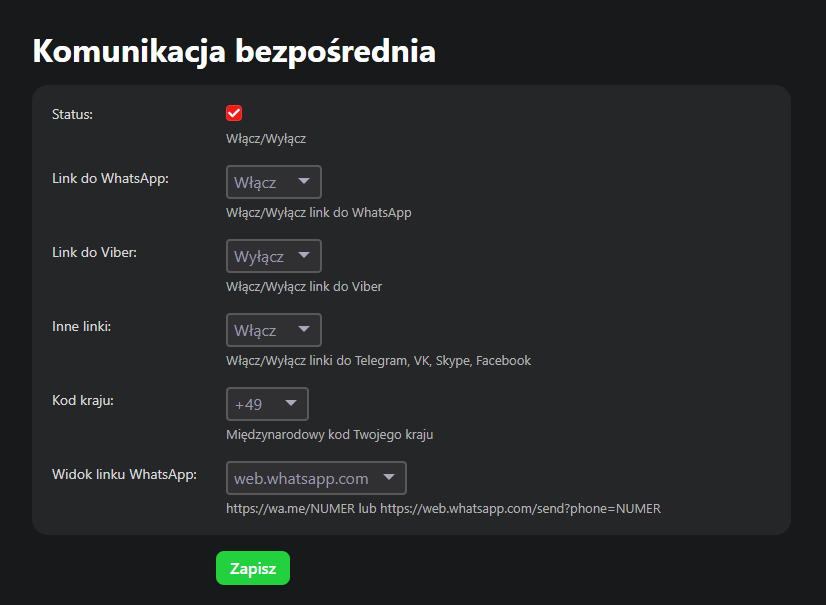Open the Link do WhatsApp dropdown
Image resolution: width=826 pixels, height=605 pixels.
tap(273, 182)
